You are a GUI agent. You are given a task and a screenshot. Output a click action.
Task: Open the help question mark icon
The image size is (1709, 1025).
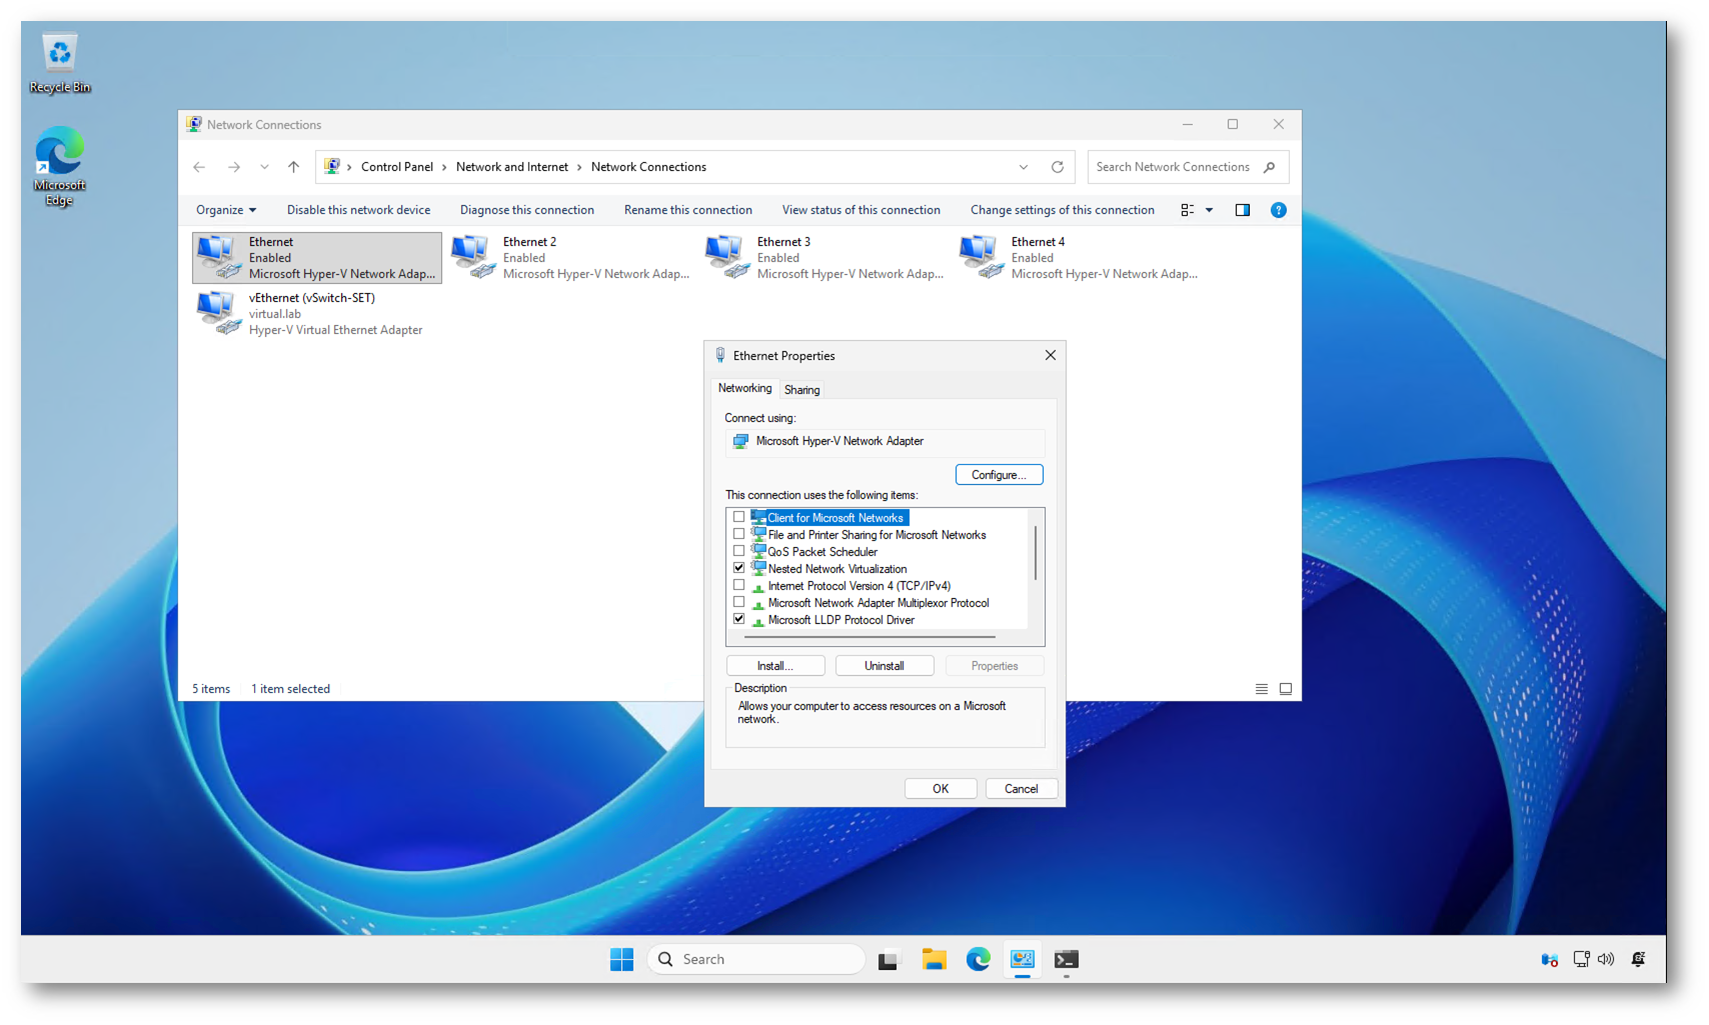pos(1278,210)
